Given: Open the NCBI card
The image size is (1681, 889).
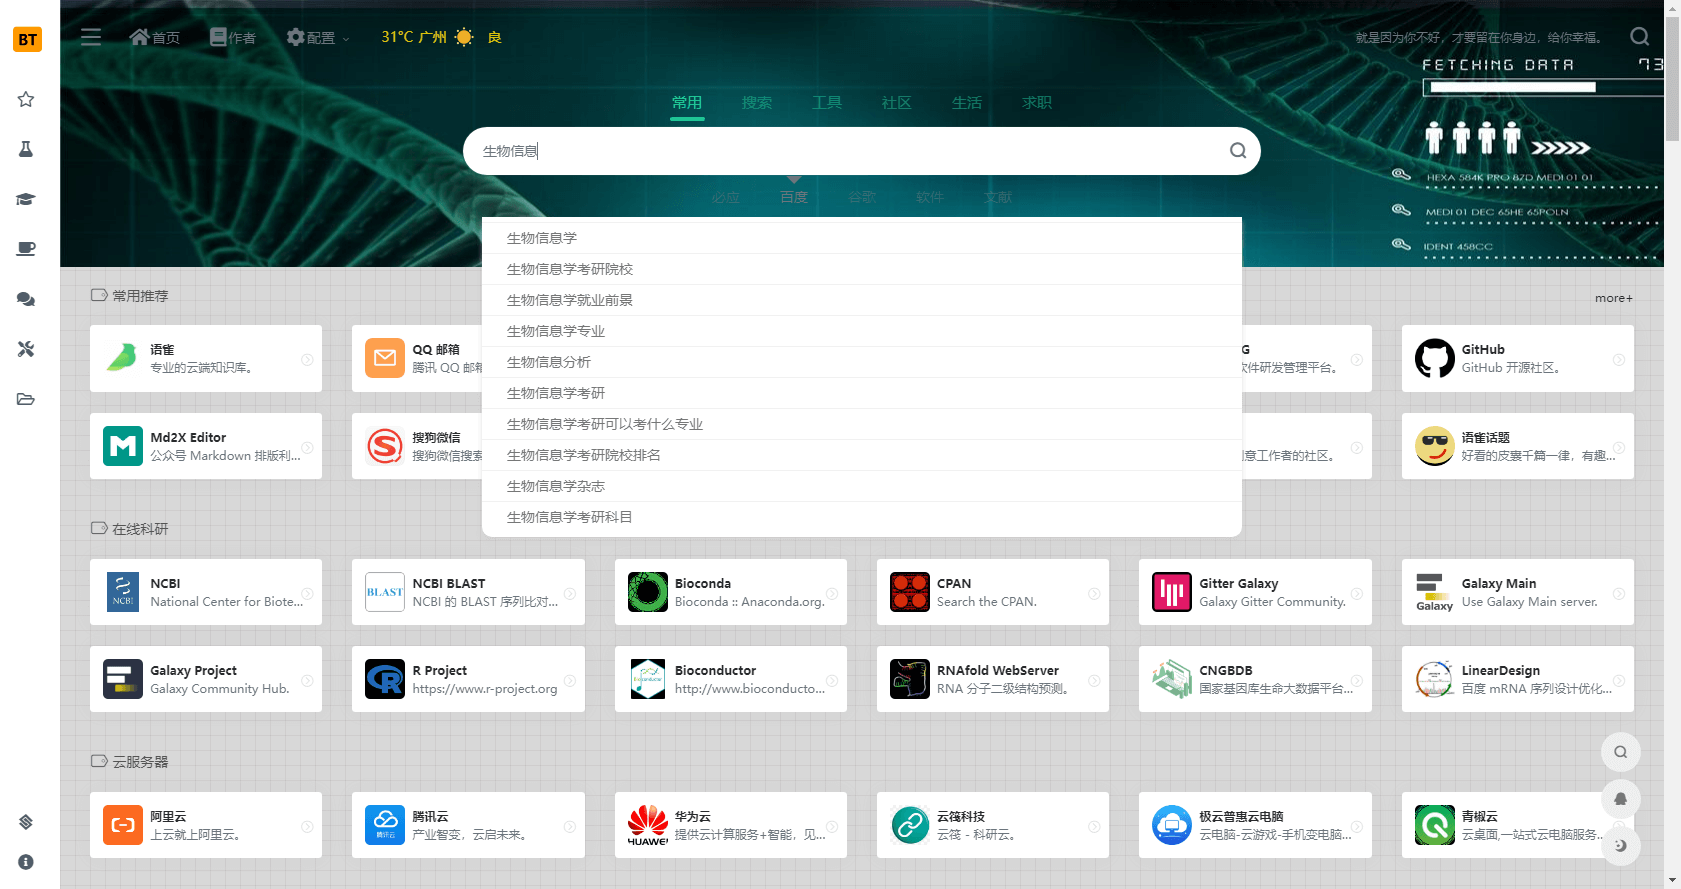Looking at the screenshot, I should 206,592.
